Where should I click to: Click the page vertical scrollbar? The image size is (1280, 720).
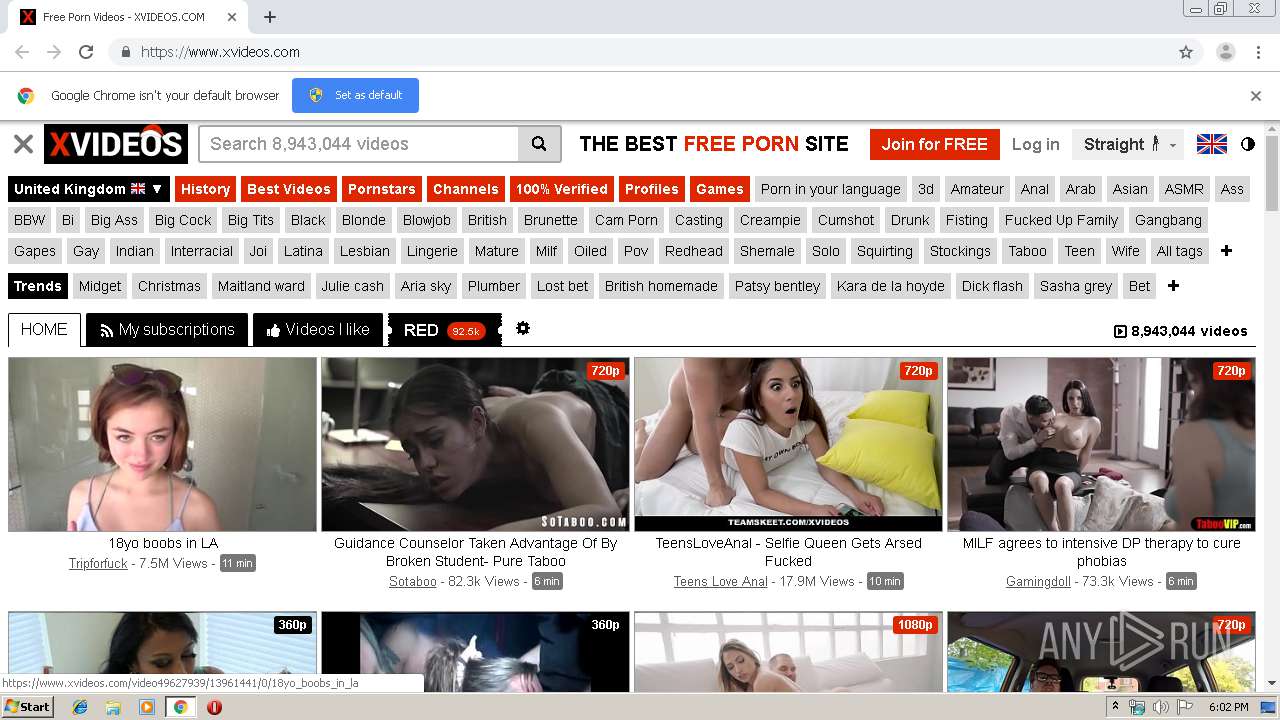point(1272,174)
